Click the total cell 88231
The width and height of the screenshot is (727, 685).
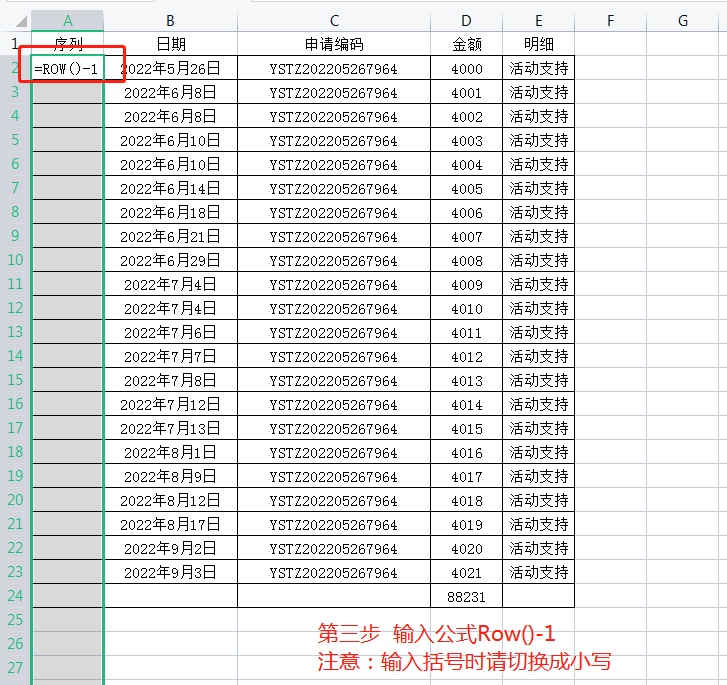[466, 596]
